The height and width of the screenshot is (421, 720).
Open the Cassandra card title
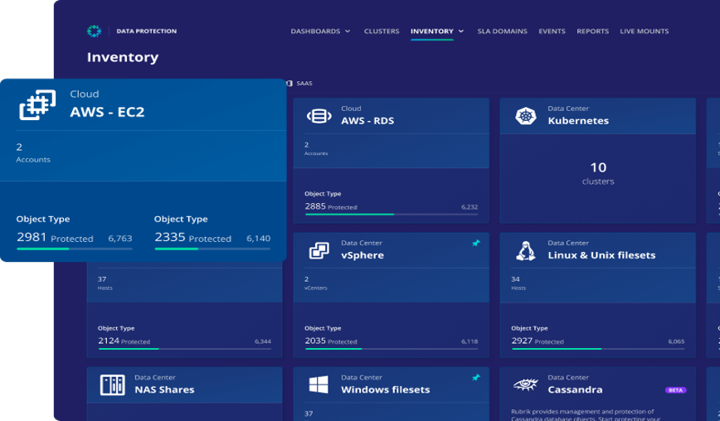575,390
